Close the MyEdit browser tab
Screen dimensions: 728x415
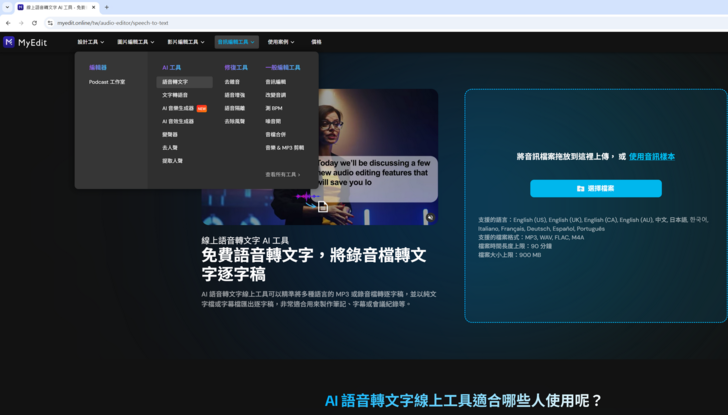tap(92, 7)
